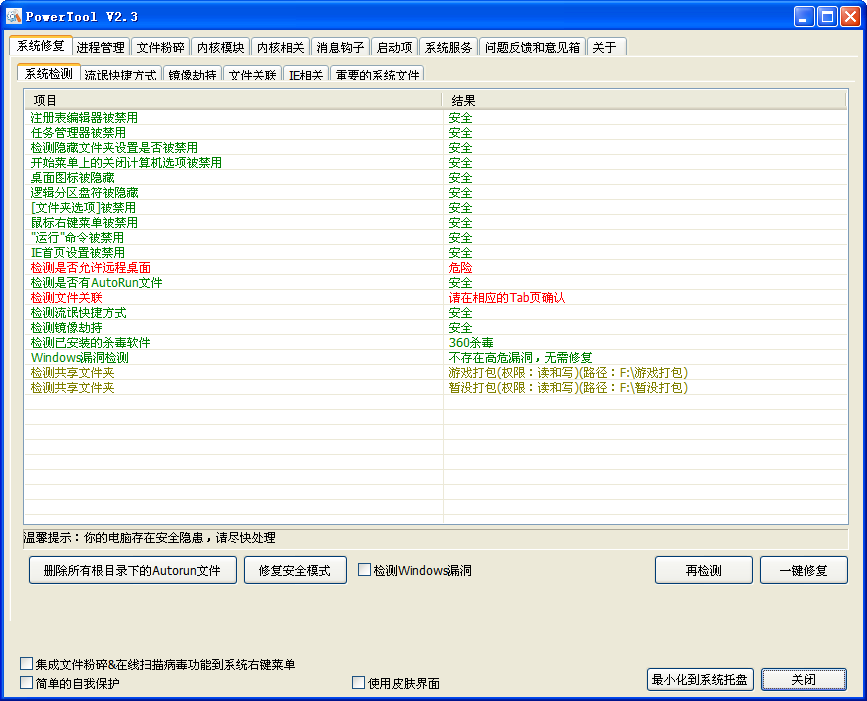Select the 重要的系统文件 sub-tab

point(377,75)
